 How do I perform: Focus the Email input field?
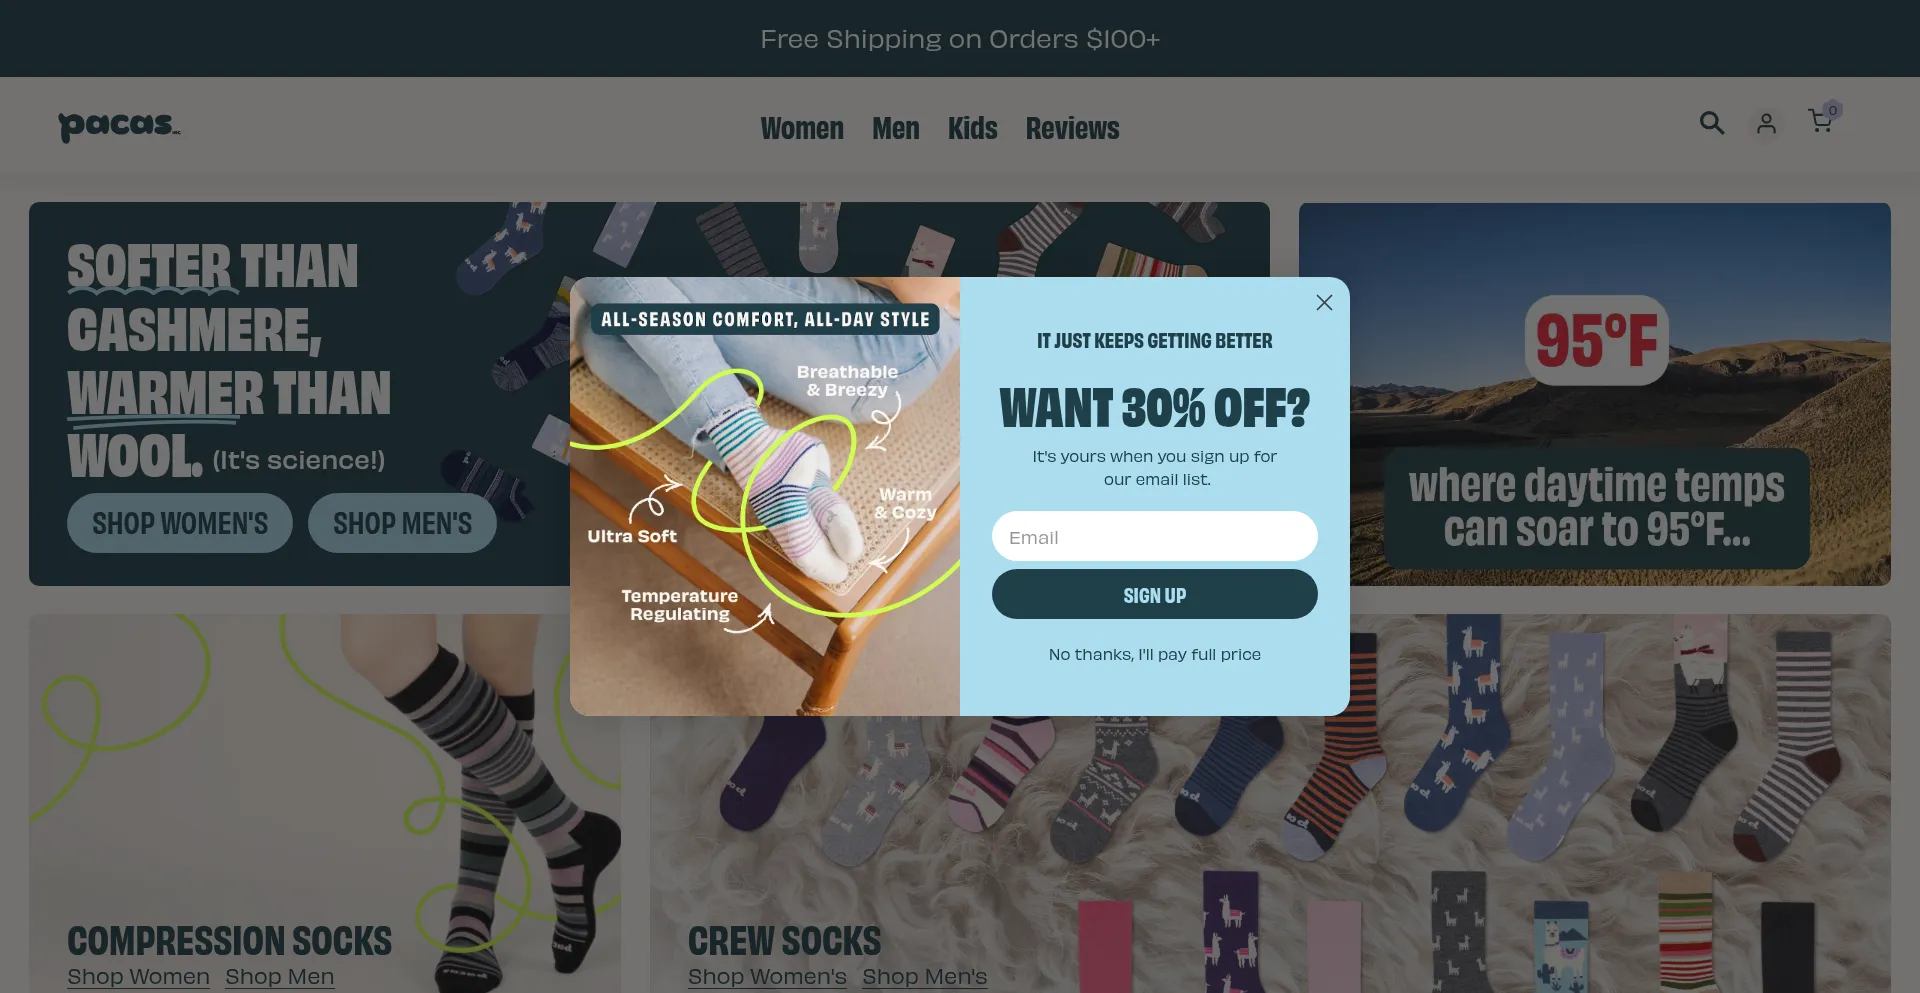tap(1154, 537)
